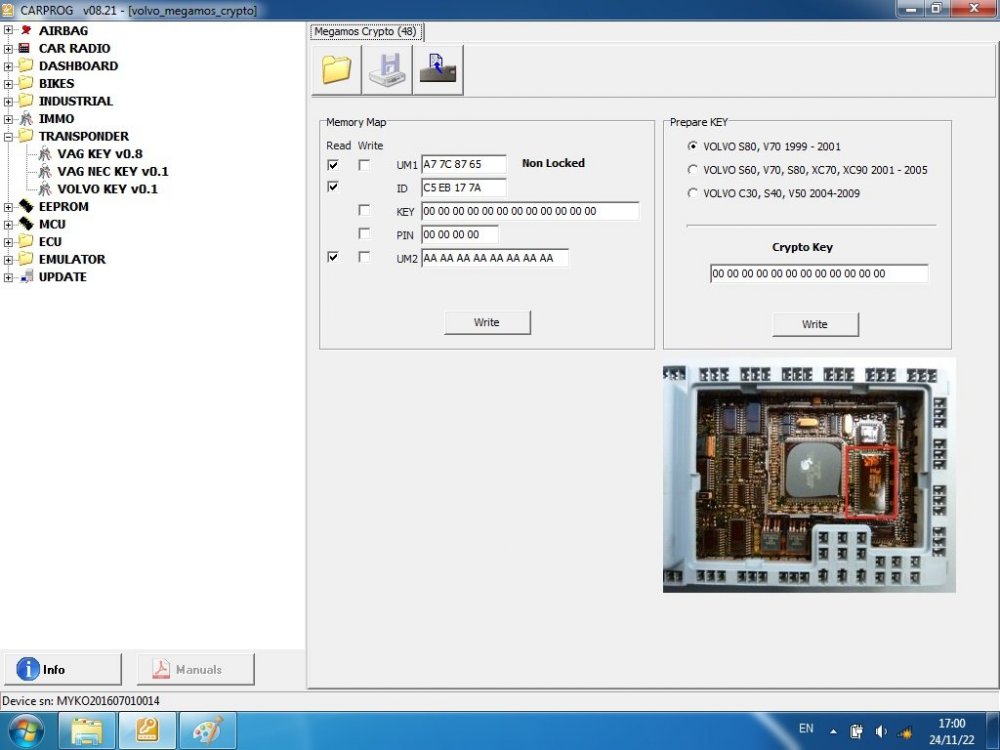
Task: Click the BIKES folder icon
Action: [26, 83]
